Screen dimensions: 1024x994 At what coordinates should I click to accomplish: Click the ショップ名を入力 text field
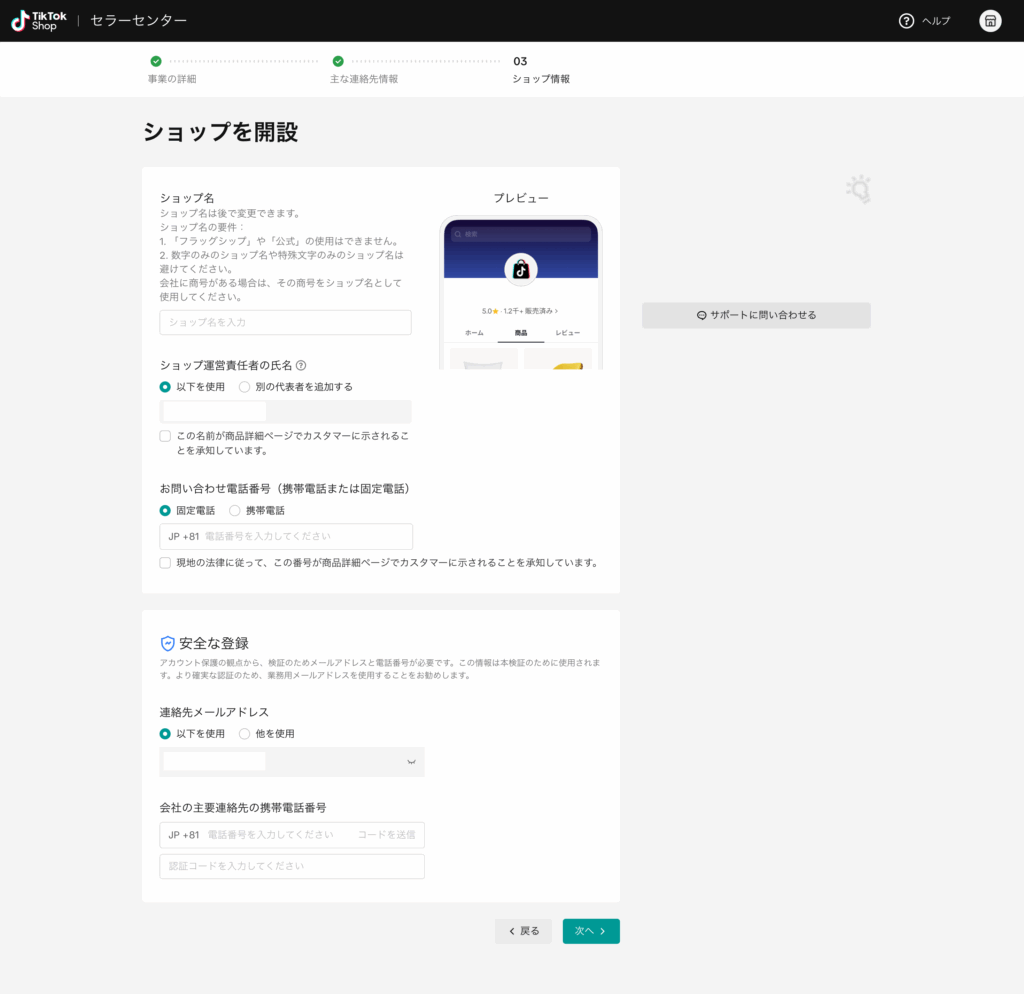pyautogui.click(x=285, y=322)
